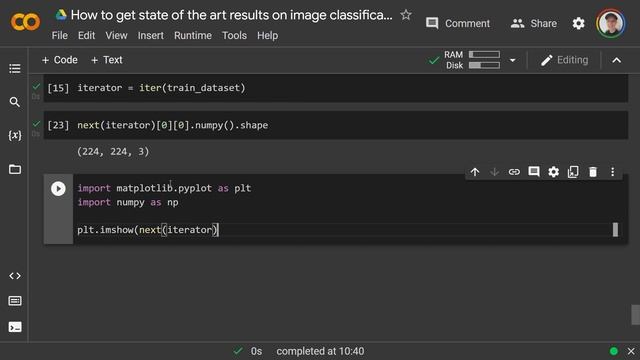Expand the runtime connection dropdown arrow
Screen dimensions: 640x360
point(513,60)
